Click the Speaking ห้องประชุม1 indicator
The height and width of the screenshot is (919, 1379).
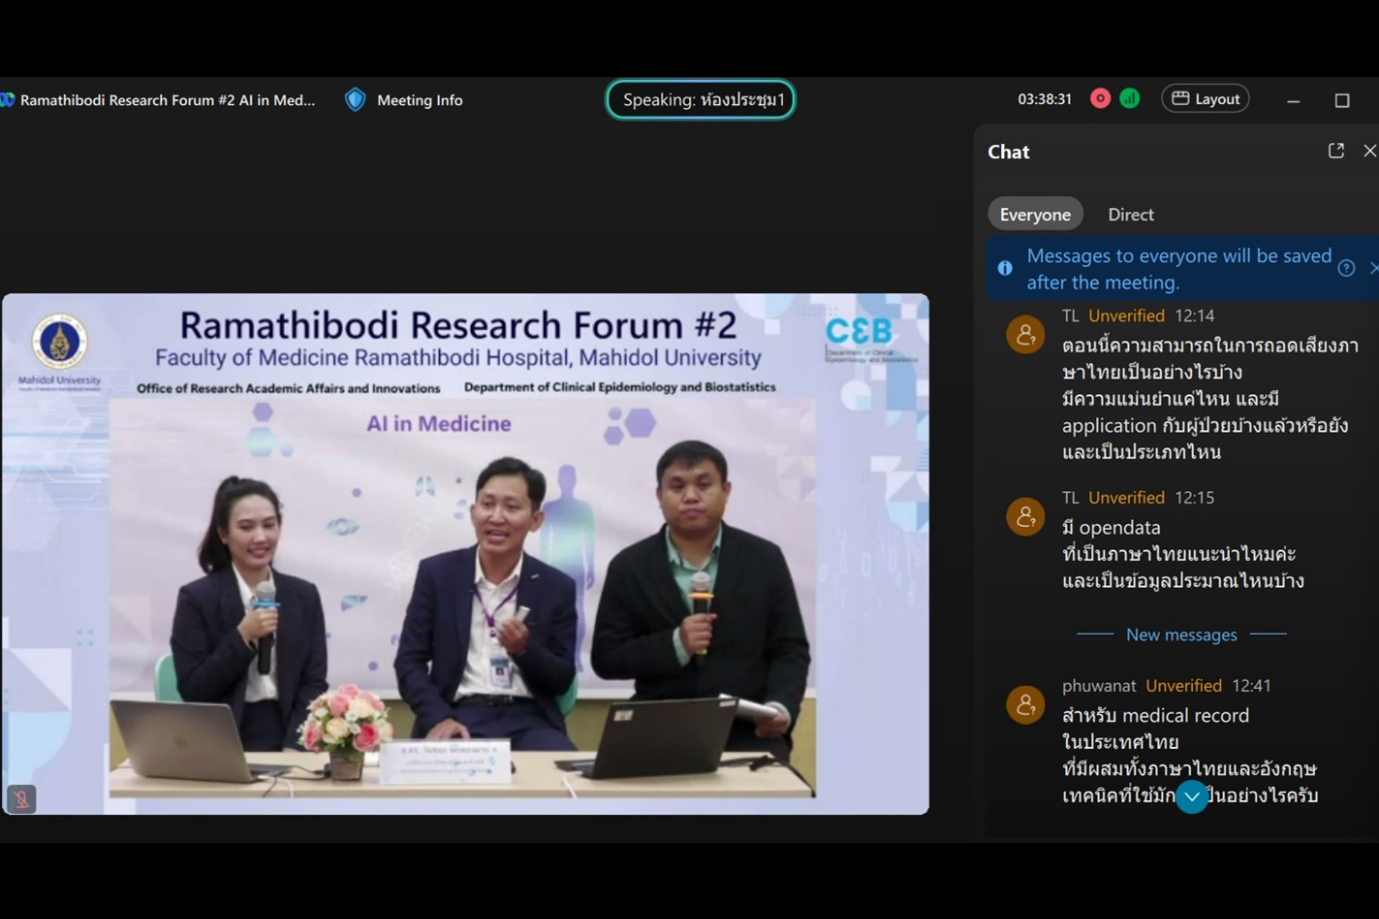point(701,99)
